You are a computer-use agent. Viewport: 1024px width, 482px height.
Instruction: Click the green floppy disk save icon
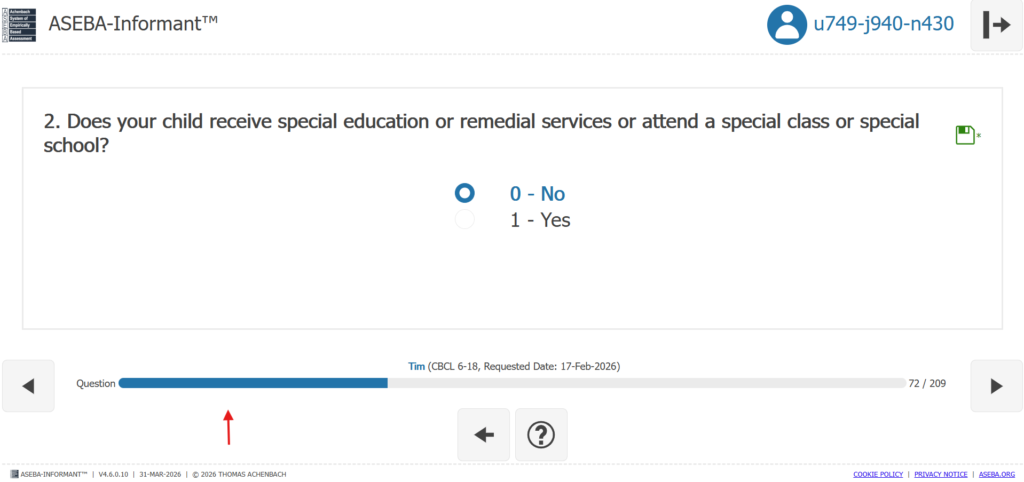(966, 136)
